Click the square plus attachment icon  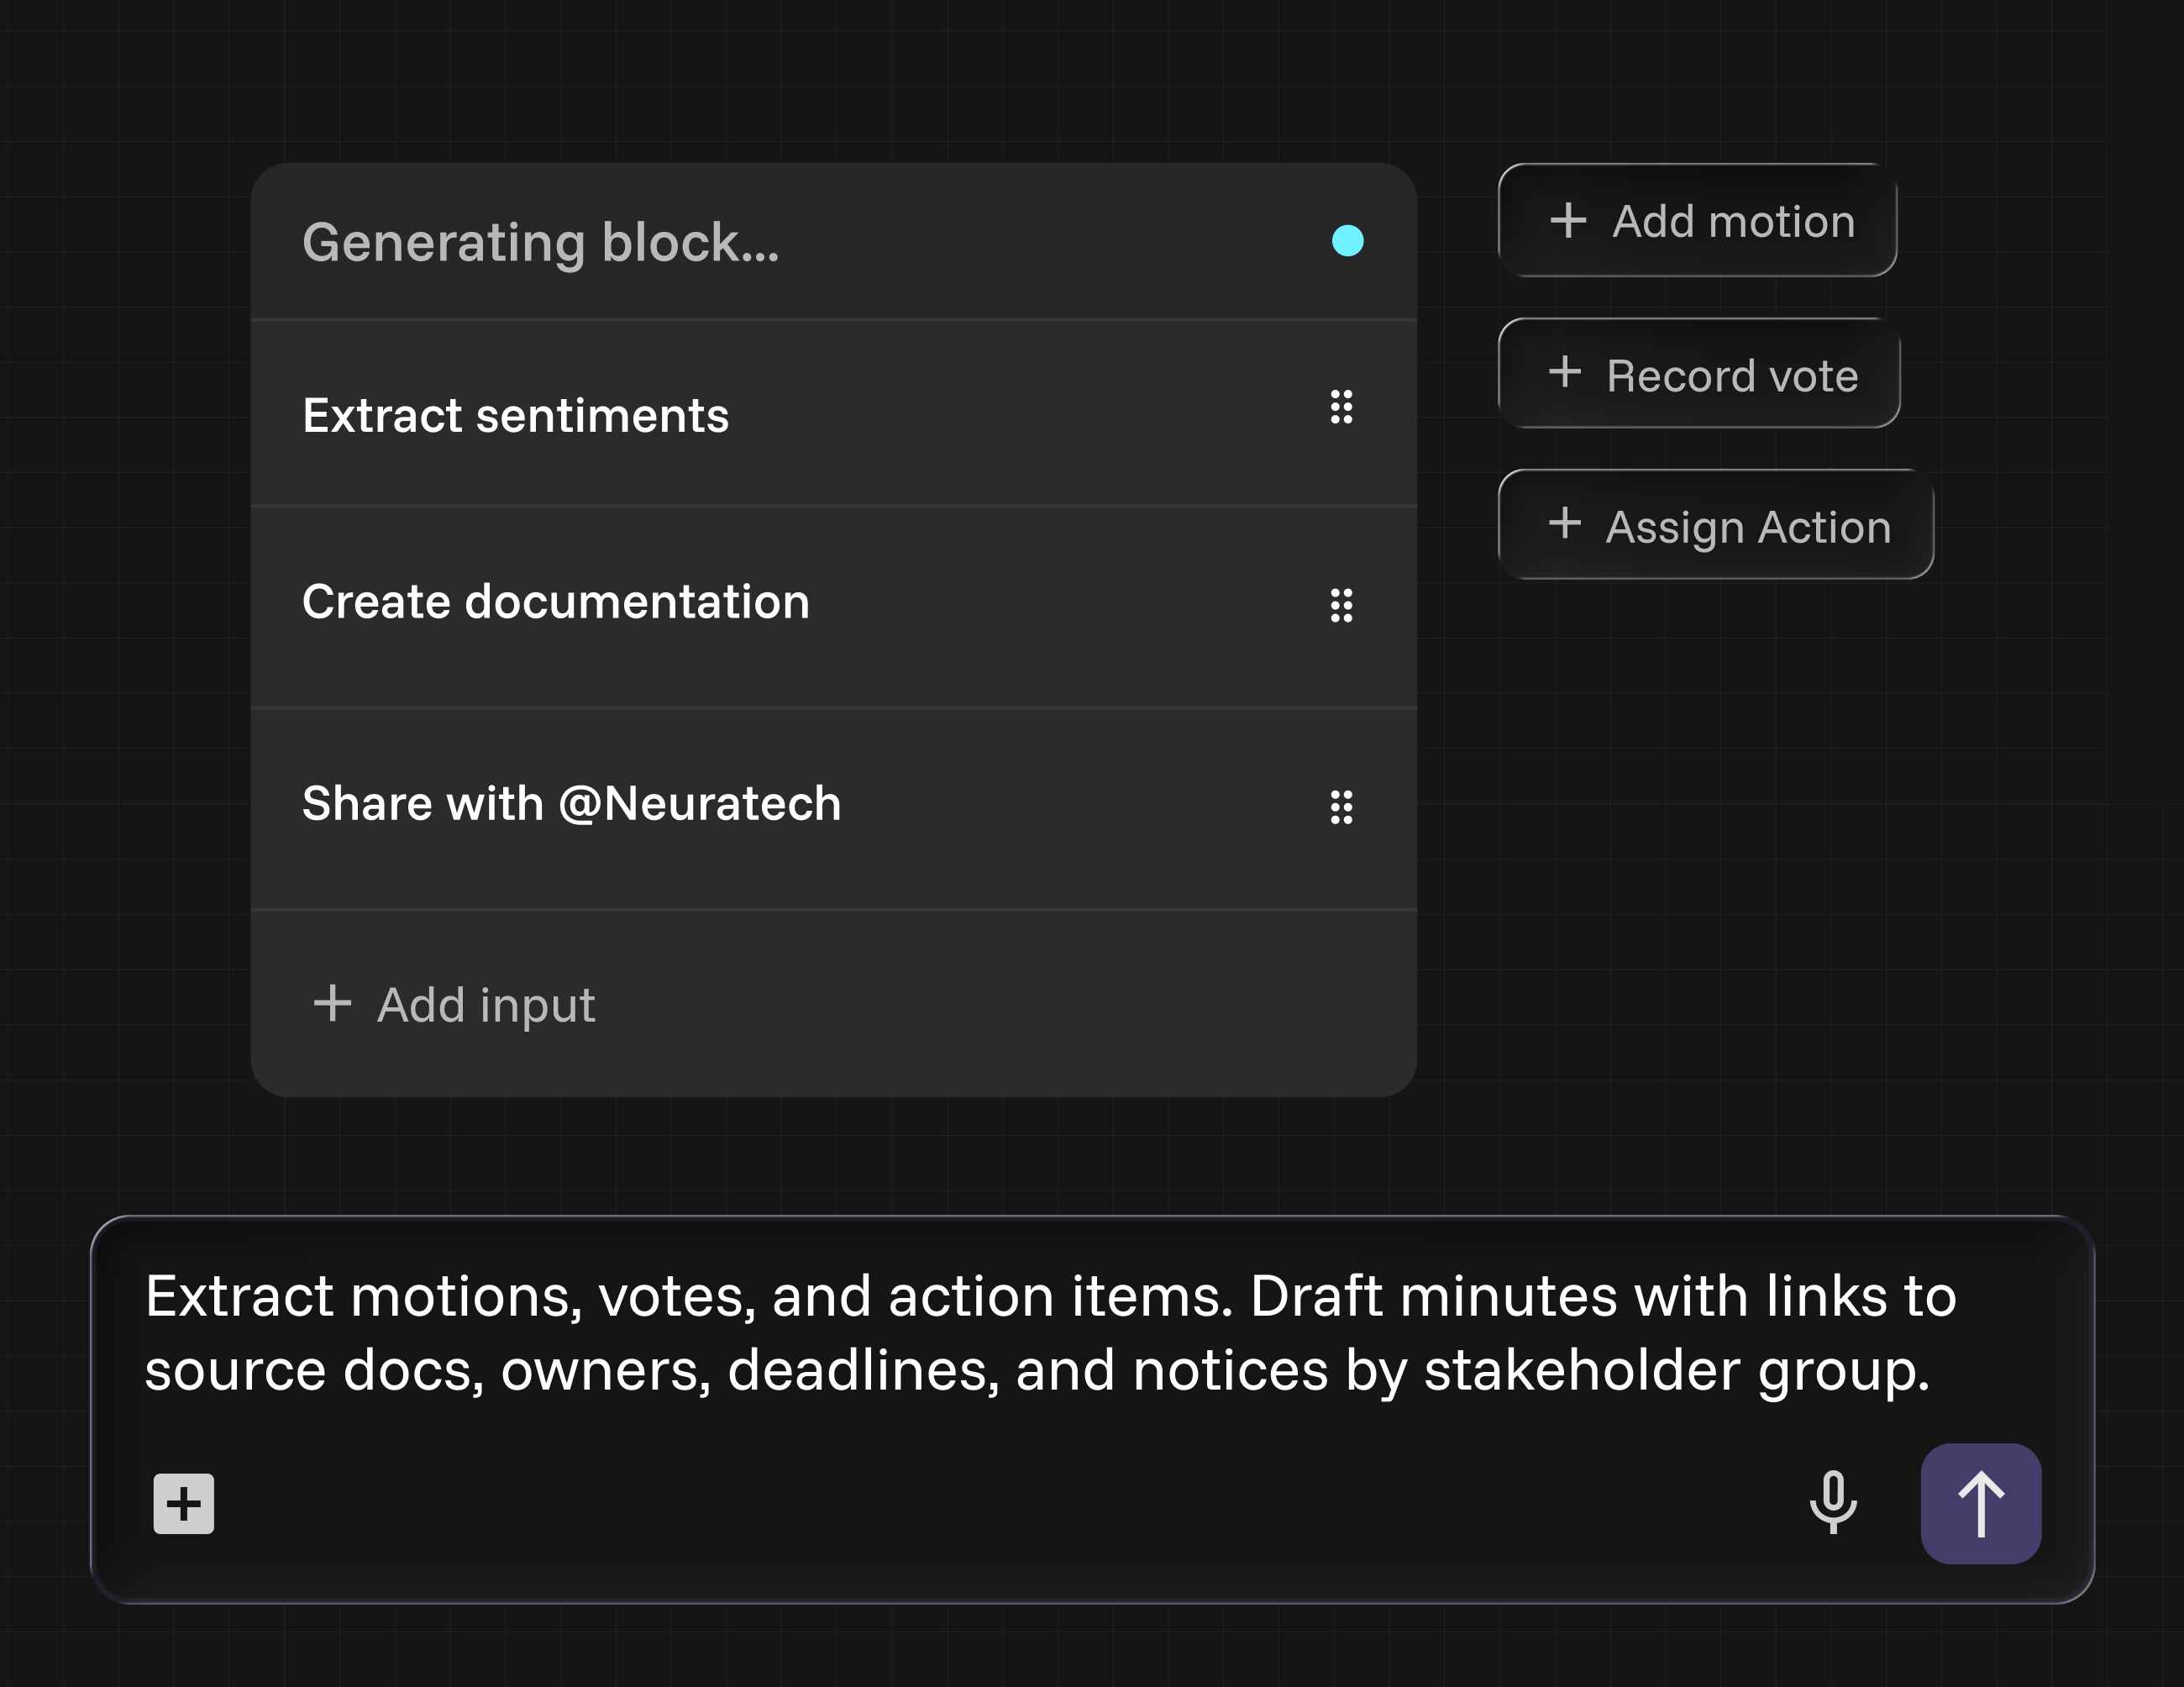coord(184,1503)
